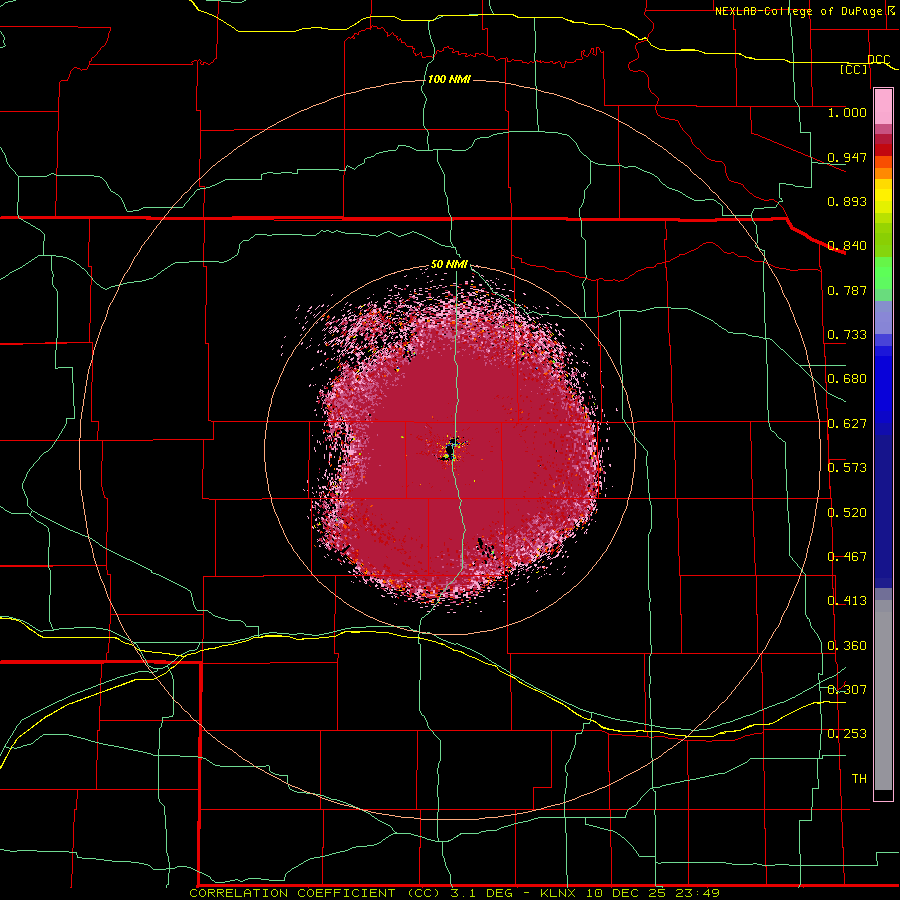This screenshot has height=900, width=900.
Task: Click the TH label on legend
Action: pos(859,779)
